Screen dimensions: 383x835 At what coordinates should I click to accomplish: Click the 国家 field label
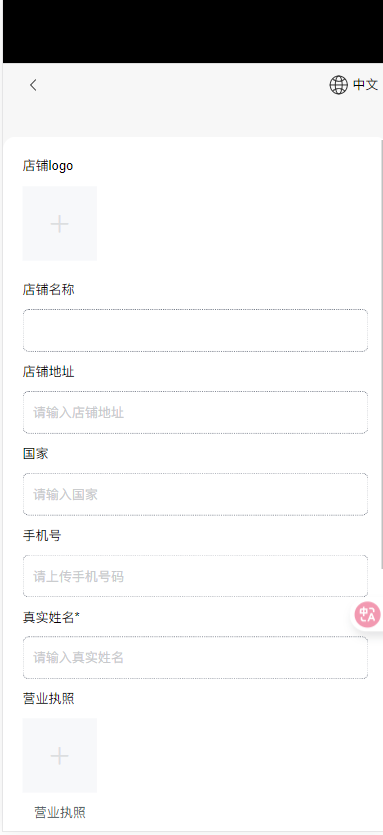[36, 454]
